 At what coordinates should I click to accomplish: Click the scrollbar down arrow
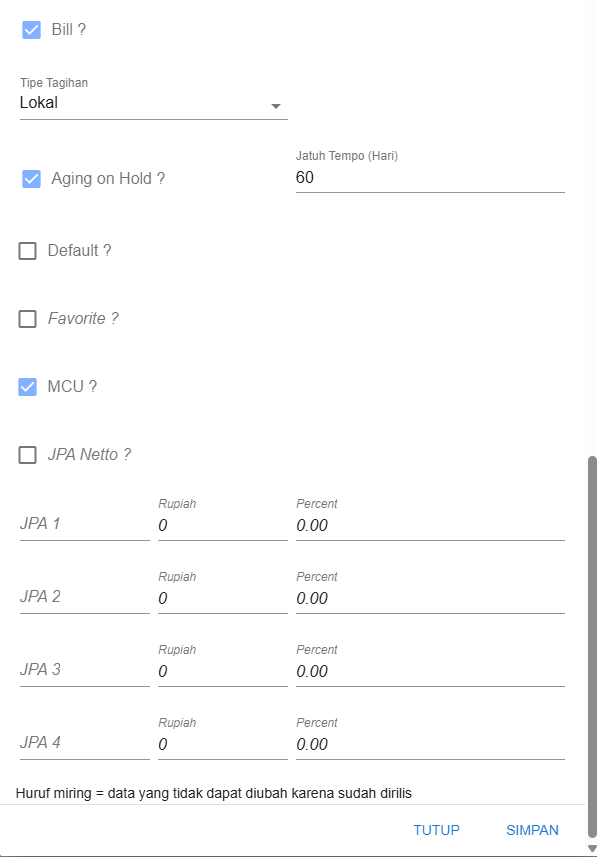pyautogui.click(x=592, y=848)
